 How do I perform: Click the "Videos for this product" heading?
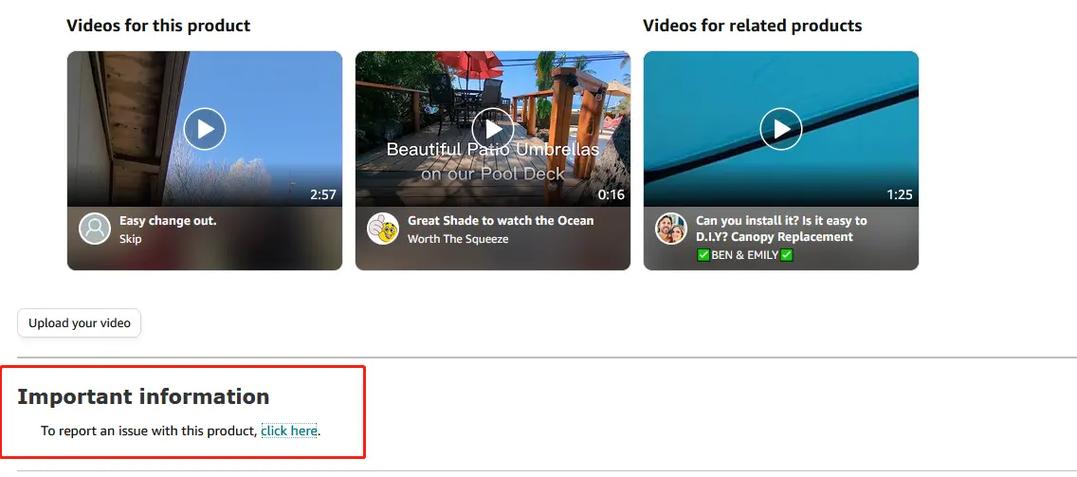tap(159, 26)
